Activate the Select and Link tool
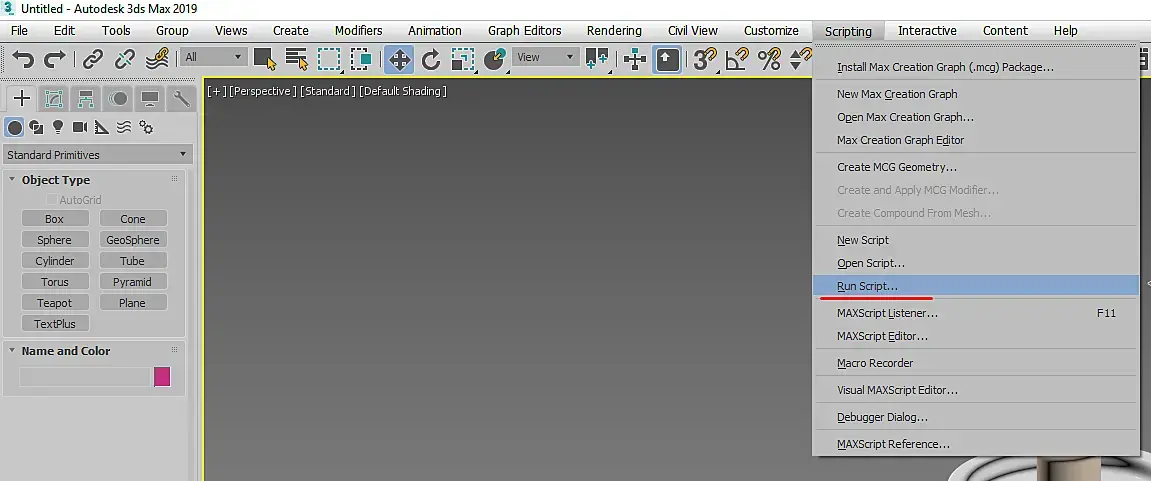 tap(92, 59)
